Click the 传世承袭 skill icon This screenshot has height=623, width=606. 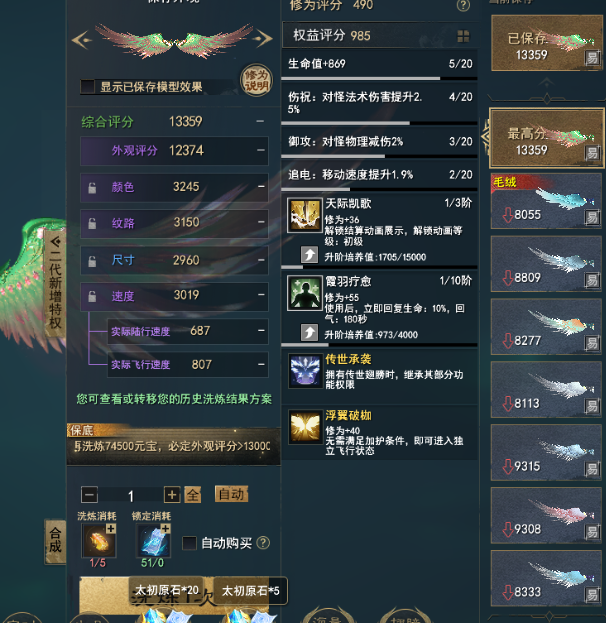click(305, 371)
